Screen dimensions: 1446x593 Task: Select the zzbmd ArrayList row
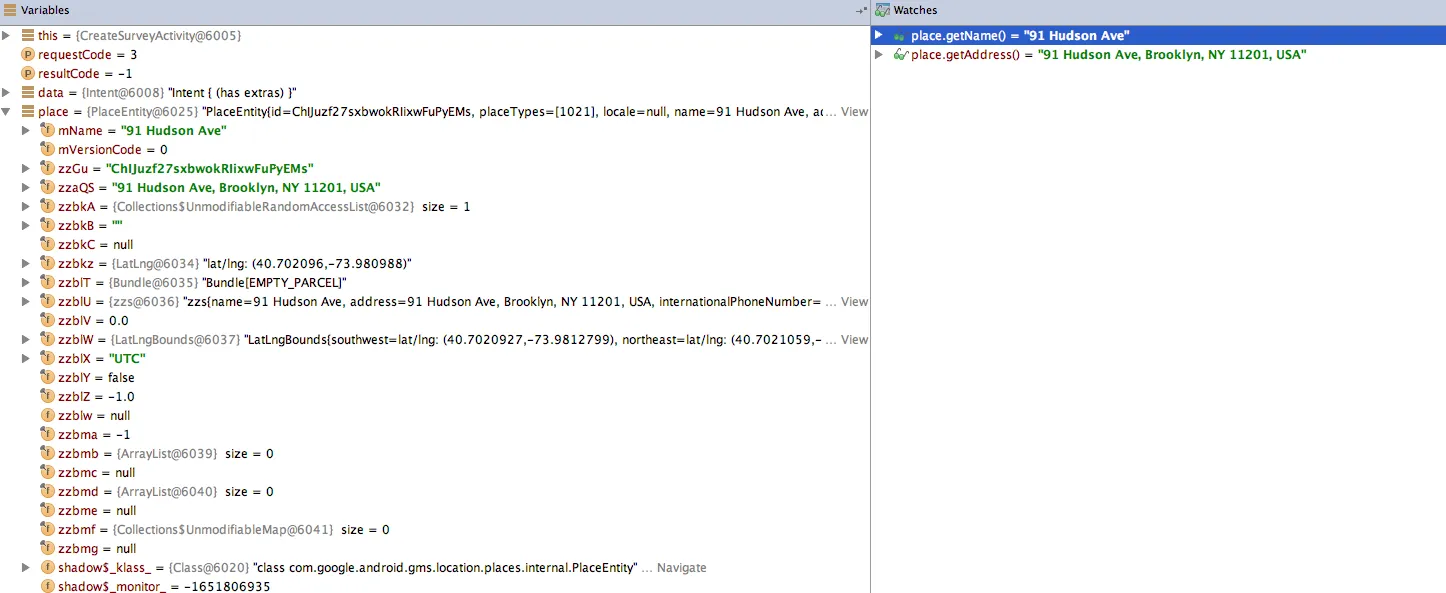(x=435, y=491)
